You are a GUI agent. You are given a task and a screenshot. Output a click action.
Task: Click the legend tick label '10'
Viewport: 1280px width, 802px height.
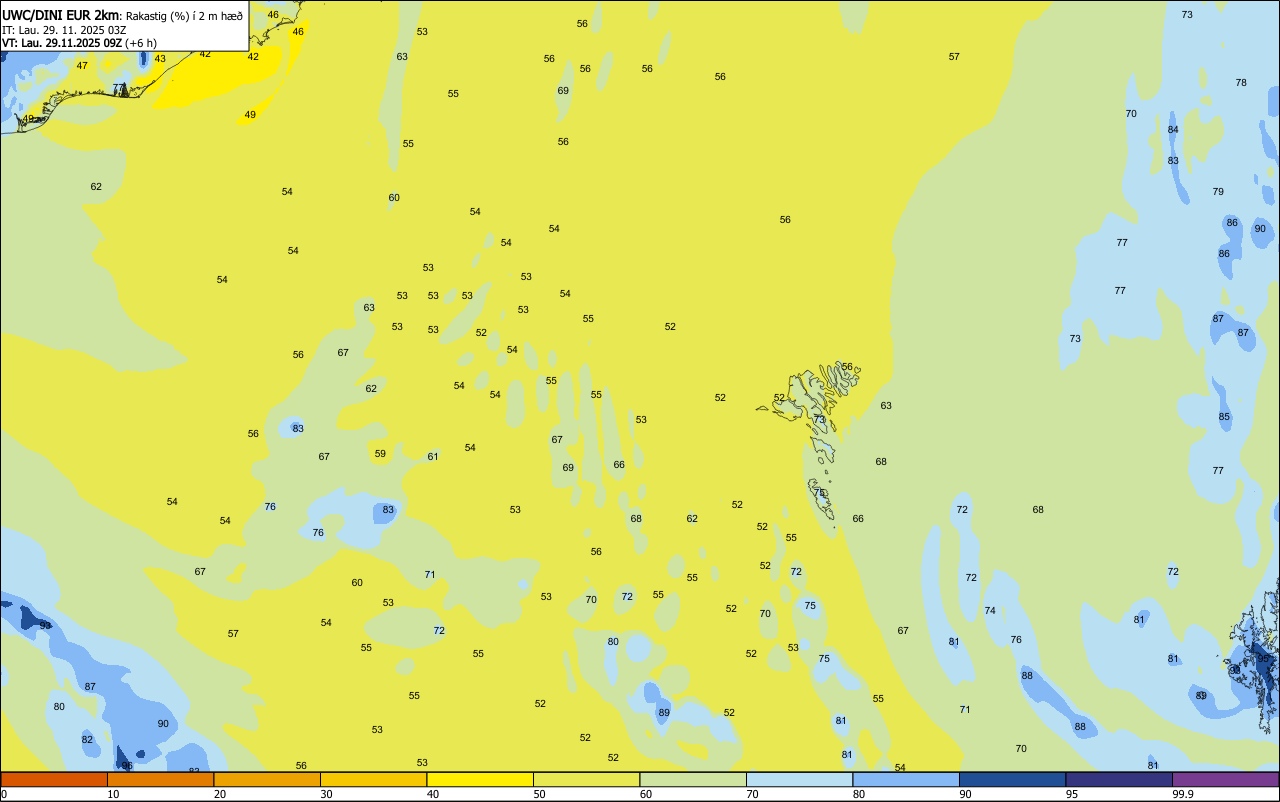[113, 794]
